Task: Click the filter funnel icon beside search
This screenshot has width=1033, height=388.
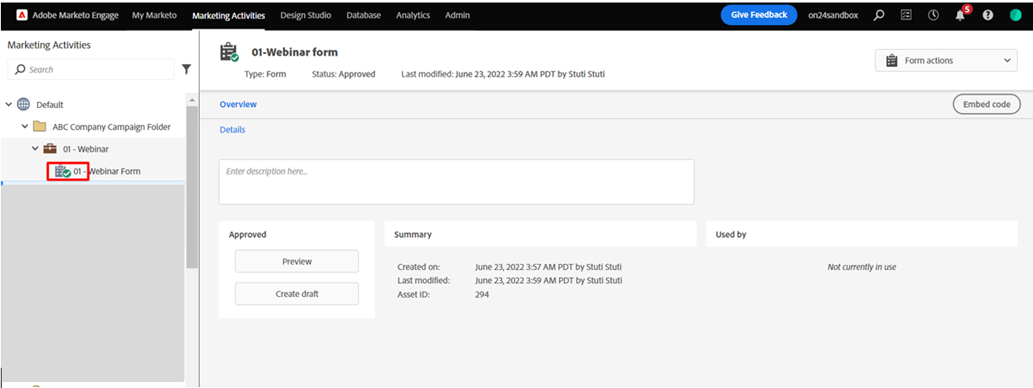Action: tap(186, 69)
